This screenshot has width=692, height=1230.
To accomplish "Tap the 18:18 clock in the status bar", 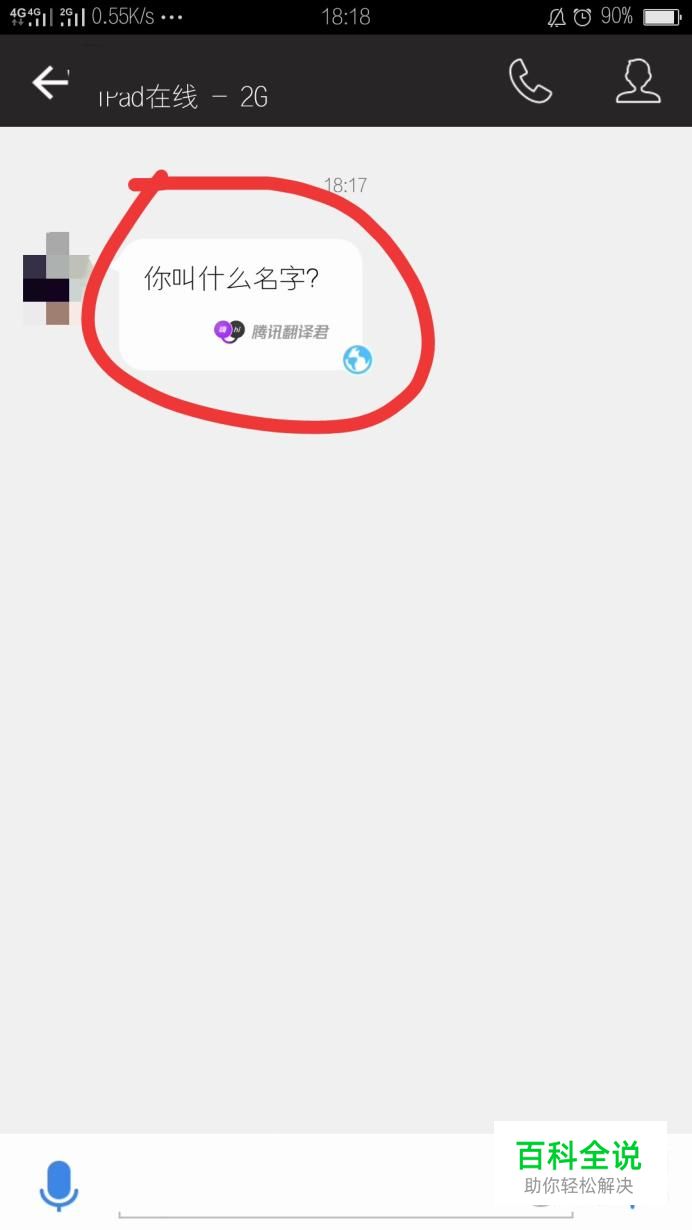I will (x=346, y=17).
